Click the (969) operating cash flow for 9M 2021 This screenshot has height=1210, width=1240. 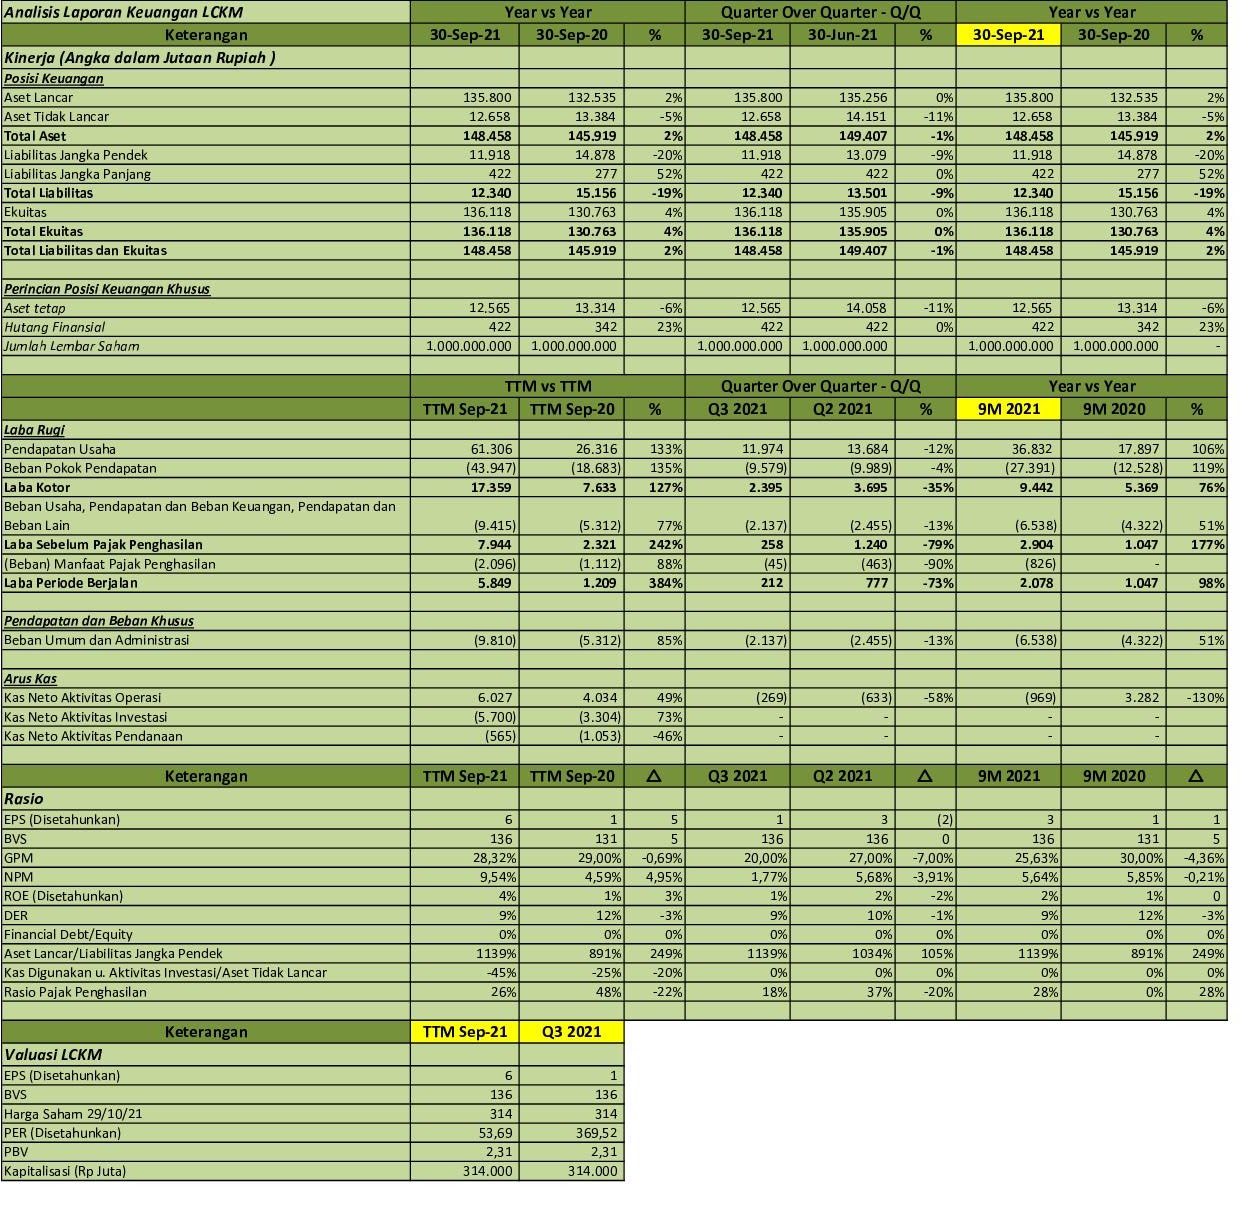pyautogui.click(x=1039, y=698)
